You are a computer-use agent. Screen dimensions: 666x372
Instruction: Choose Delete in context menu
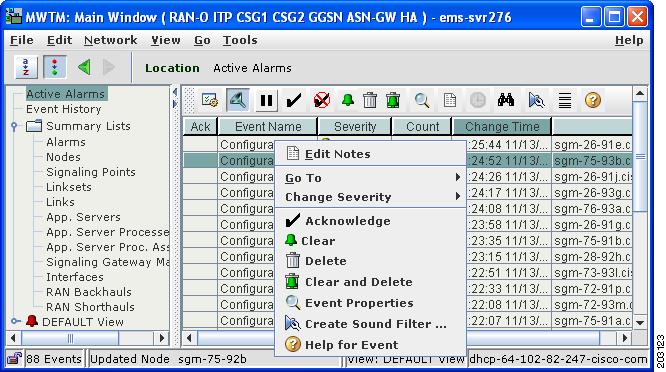pyautogui.click(x=371, y=261)
